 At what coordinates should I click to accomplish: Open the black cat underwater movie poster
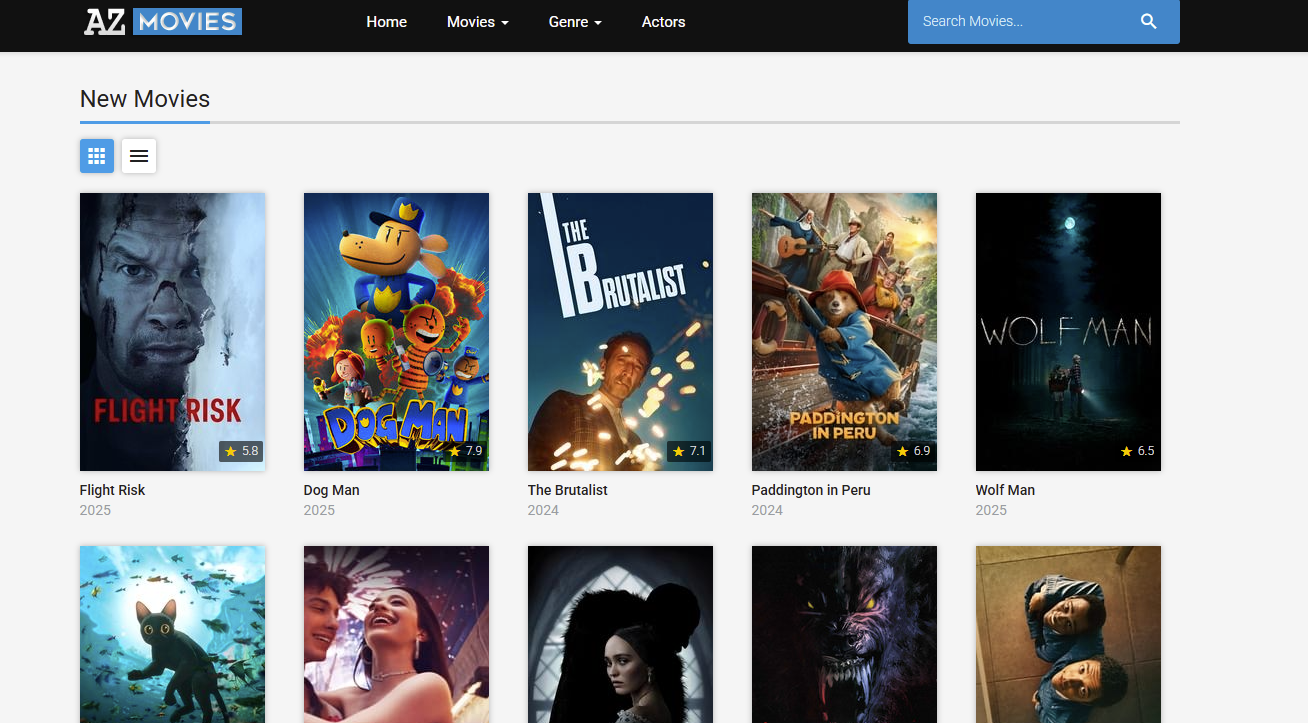(172, 634)
